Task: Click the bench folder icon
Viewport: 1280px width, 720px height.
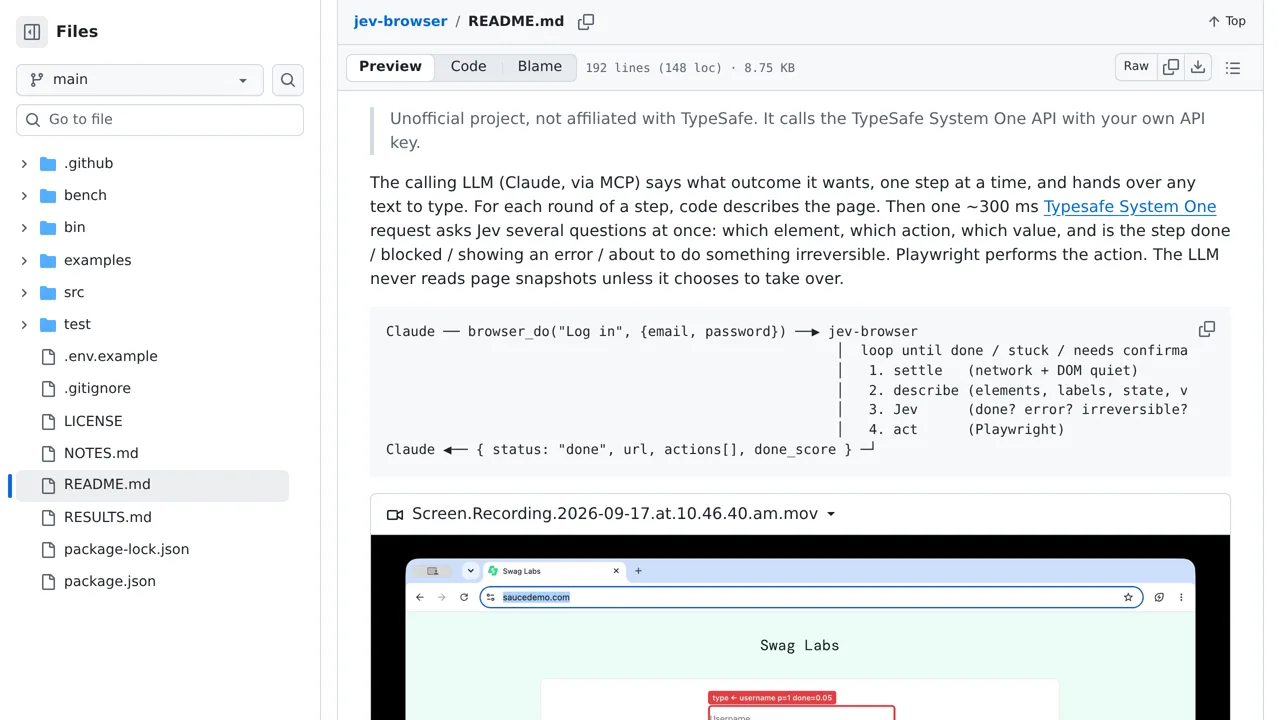Action: 48,195
